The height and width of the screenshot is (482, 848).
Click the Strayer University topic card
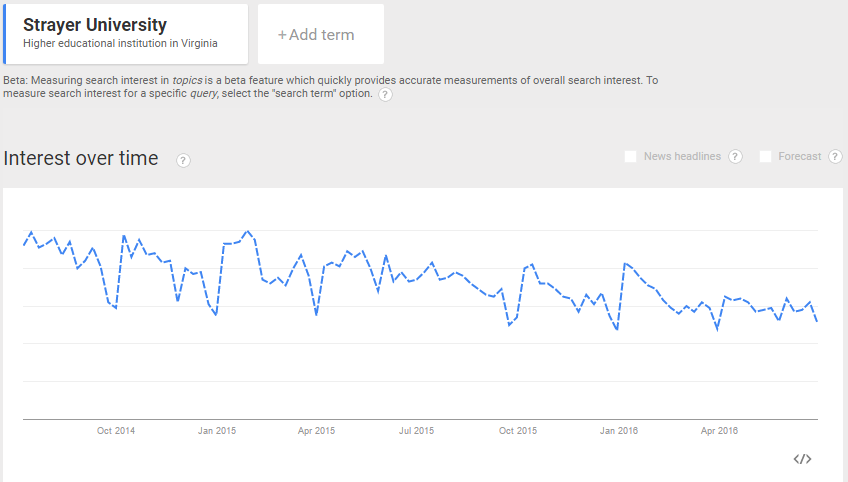coord(125,34)
